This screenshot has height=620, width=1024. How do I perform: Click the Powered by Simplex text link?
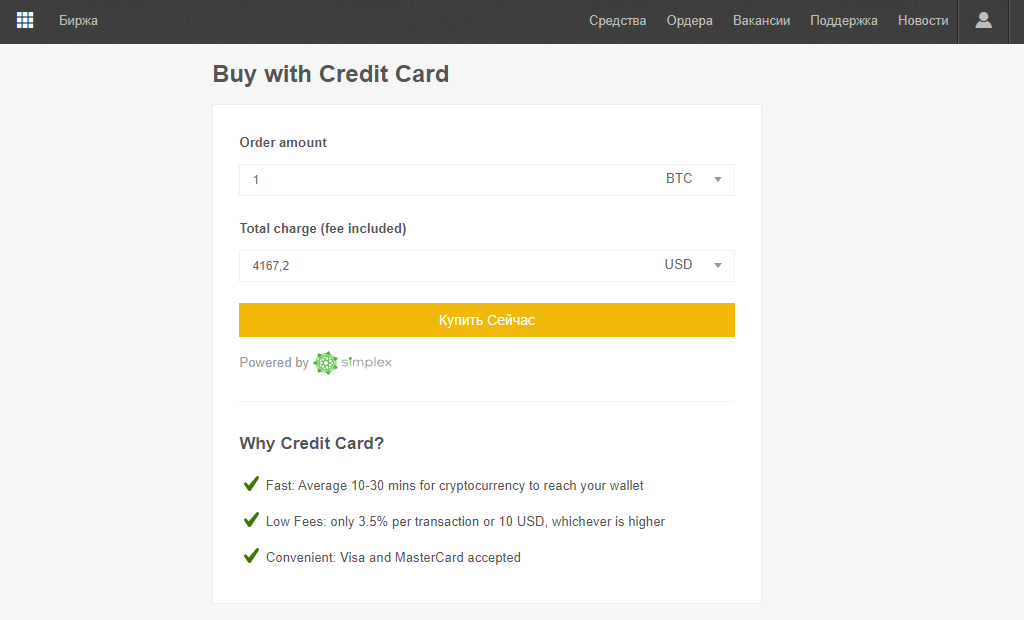coord(315,363)
